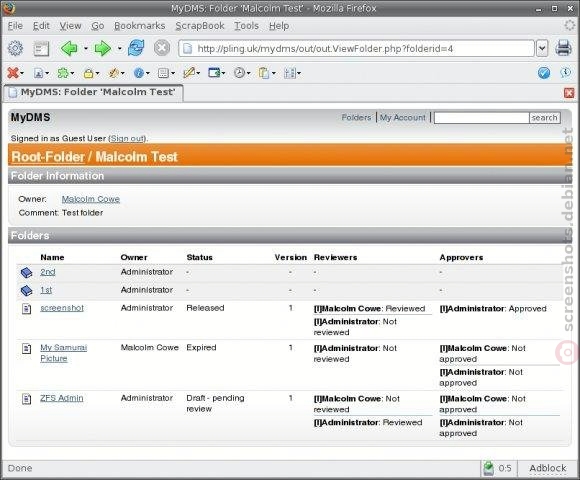This screenshot has height=480, width=580.
Task: Open the green puzzle piece toolbar menu
Action: [65, 73]
